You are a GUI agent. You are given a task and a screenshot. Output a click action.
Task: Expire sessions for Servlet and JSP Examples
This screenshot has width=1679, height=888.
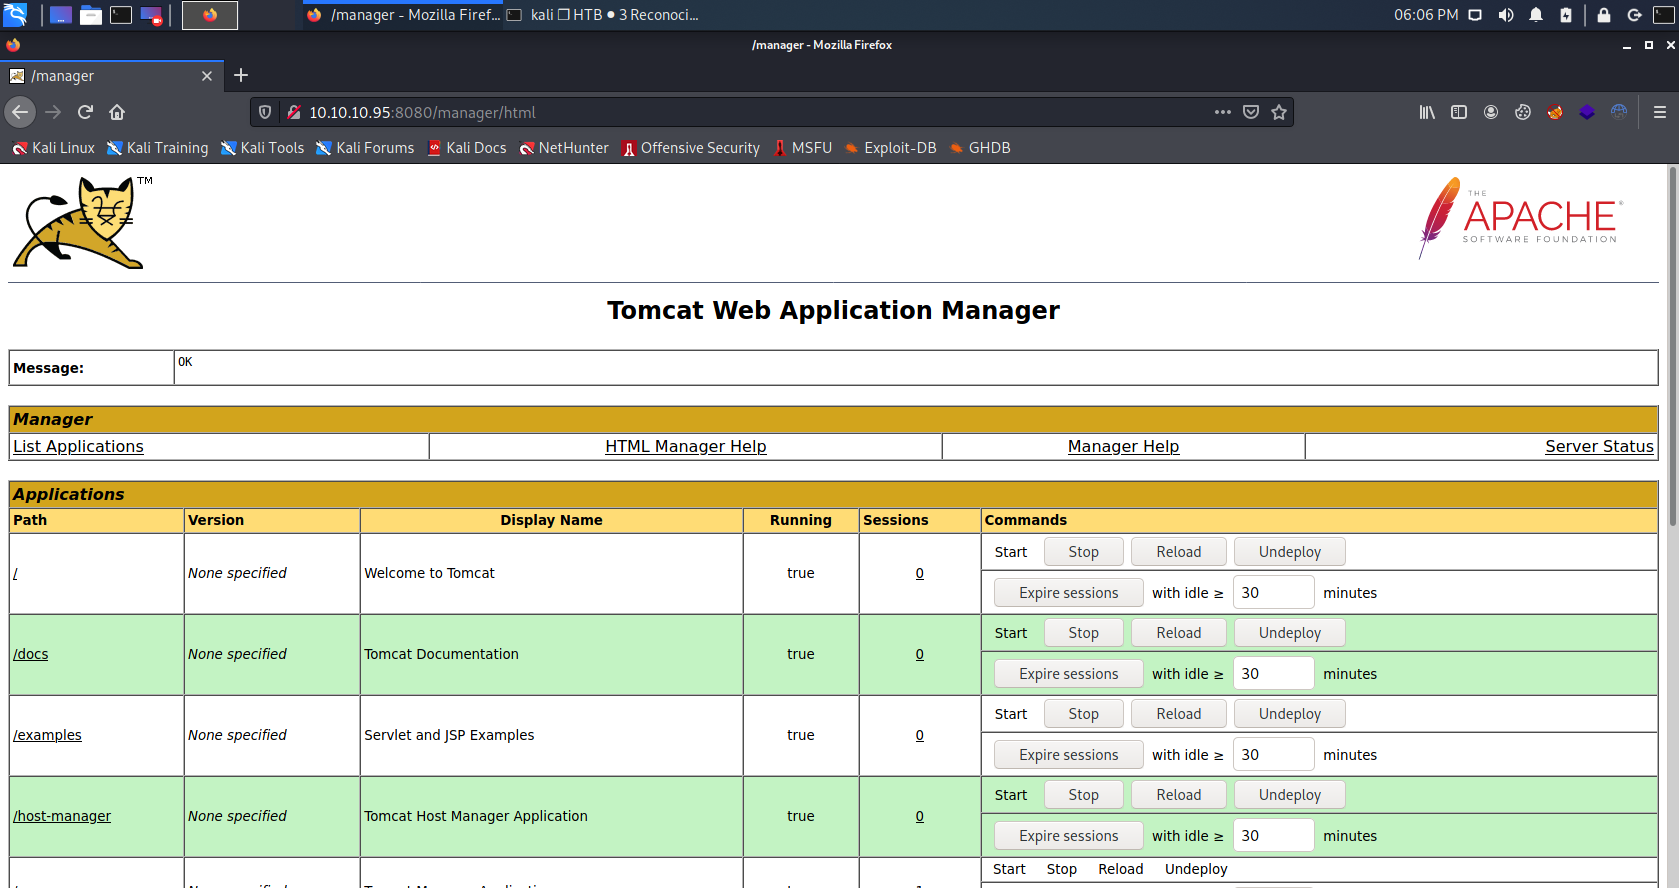(1069, 755)
